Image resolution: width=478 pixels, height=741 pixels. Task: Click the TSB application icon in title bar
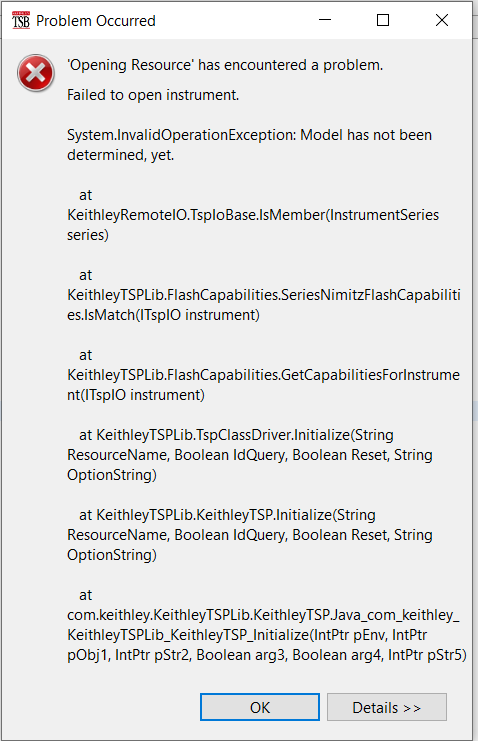21,20
